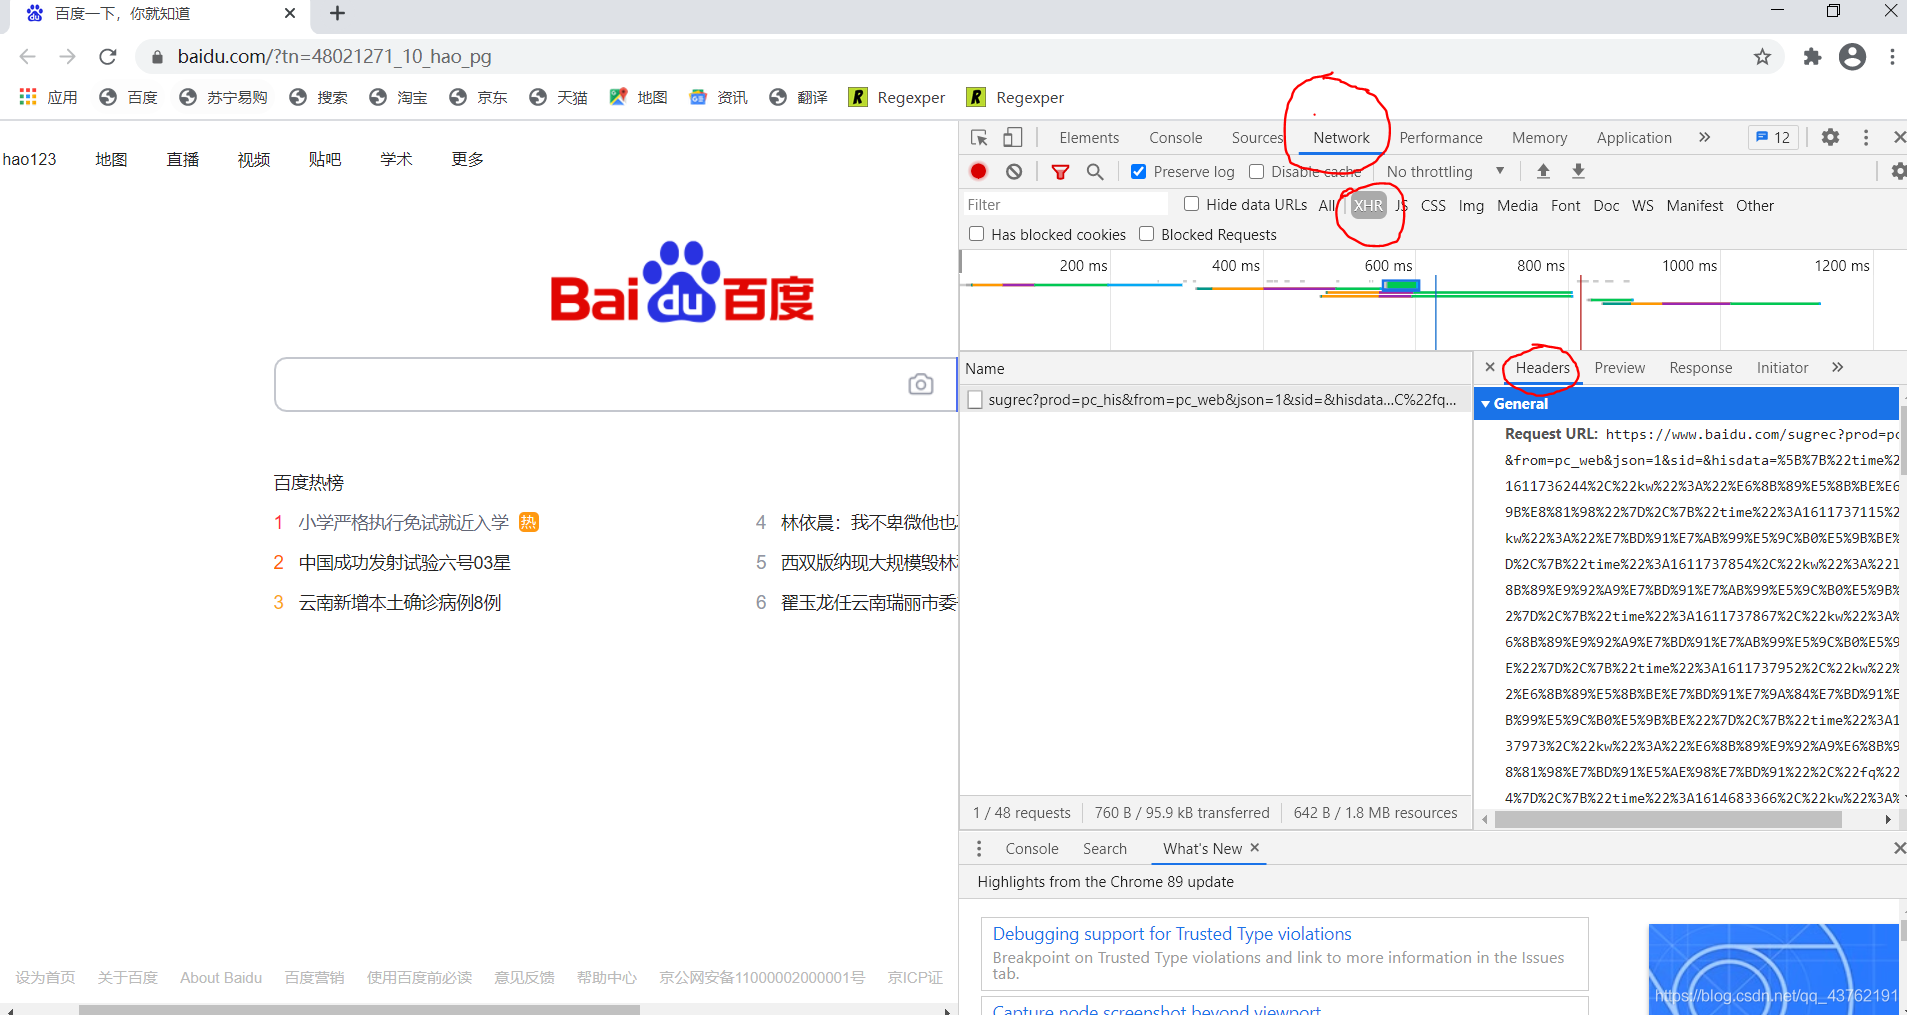Open the 地图 bookmark in the bookmarks bar
The height and width of the screenshot is (1015, 1907).
(x=639, y=97)
